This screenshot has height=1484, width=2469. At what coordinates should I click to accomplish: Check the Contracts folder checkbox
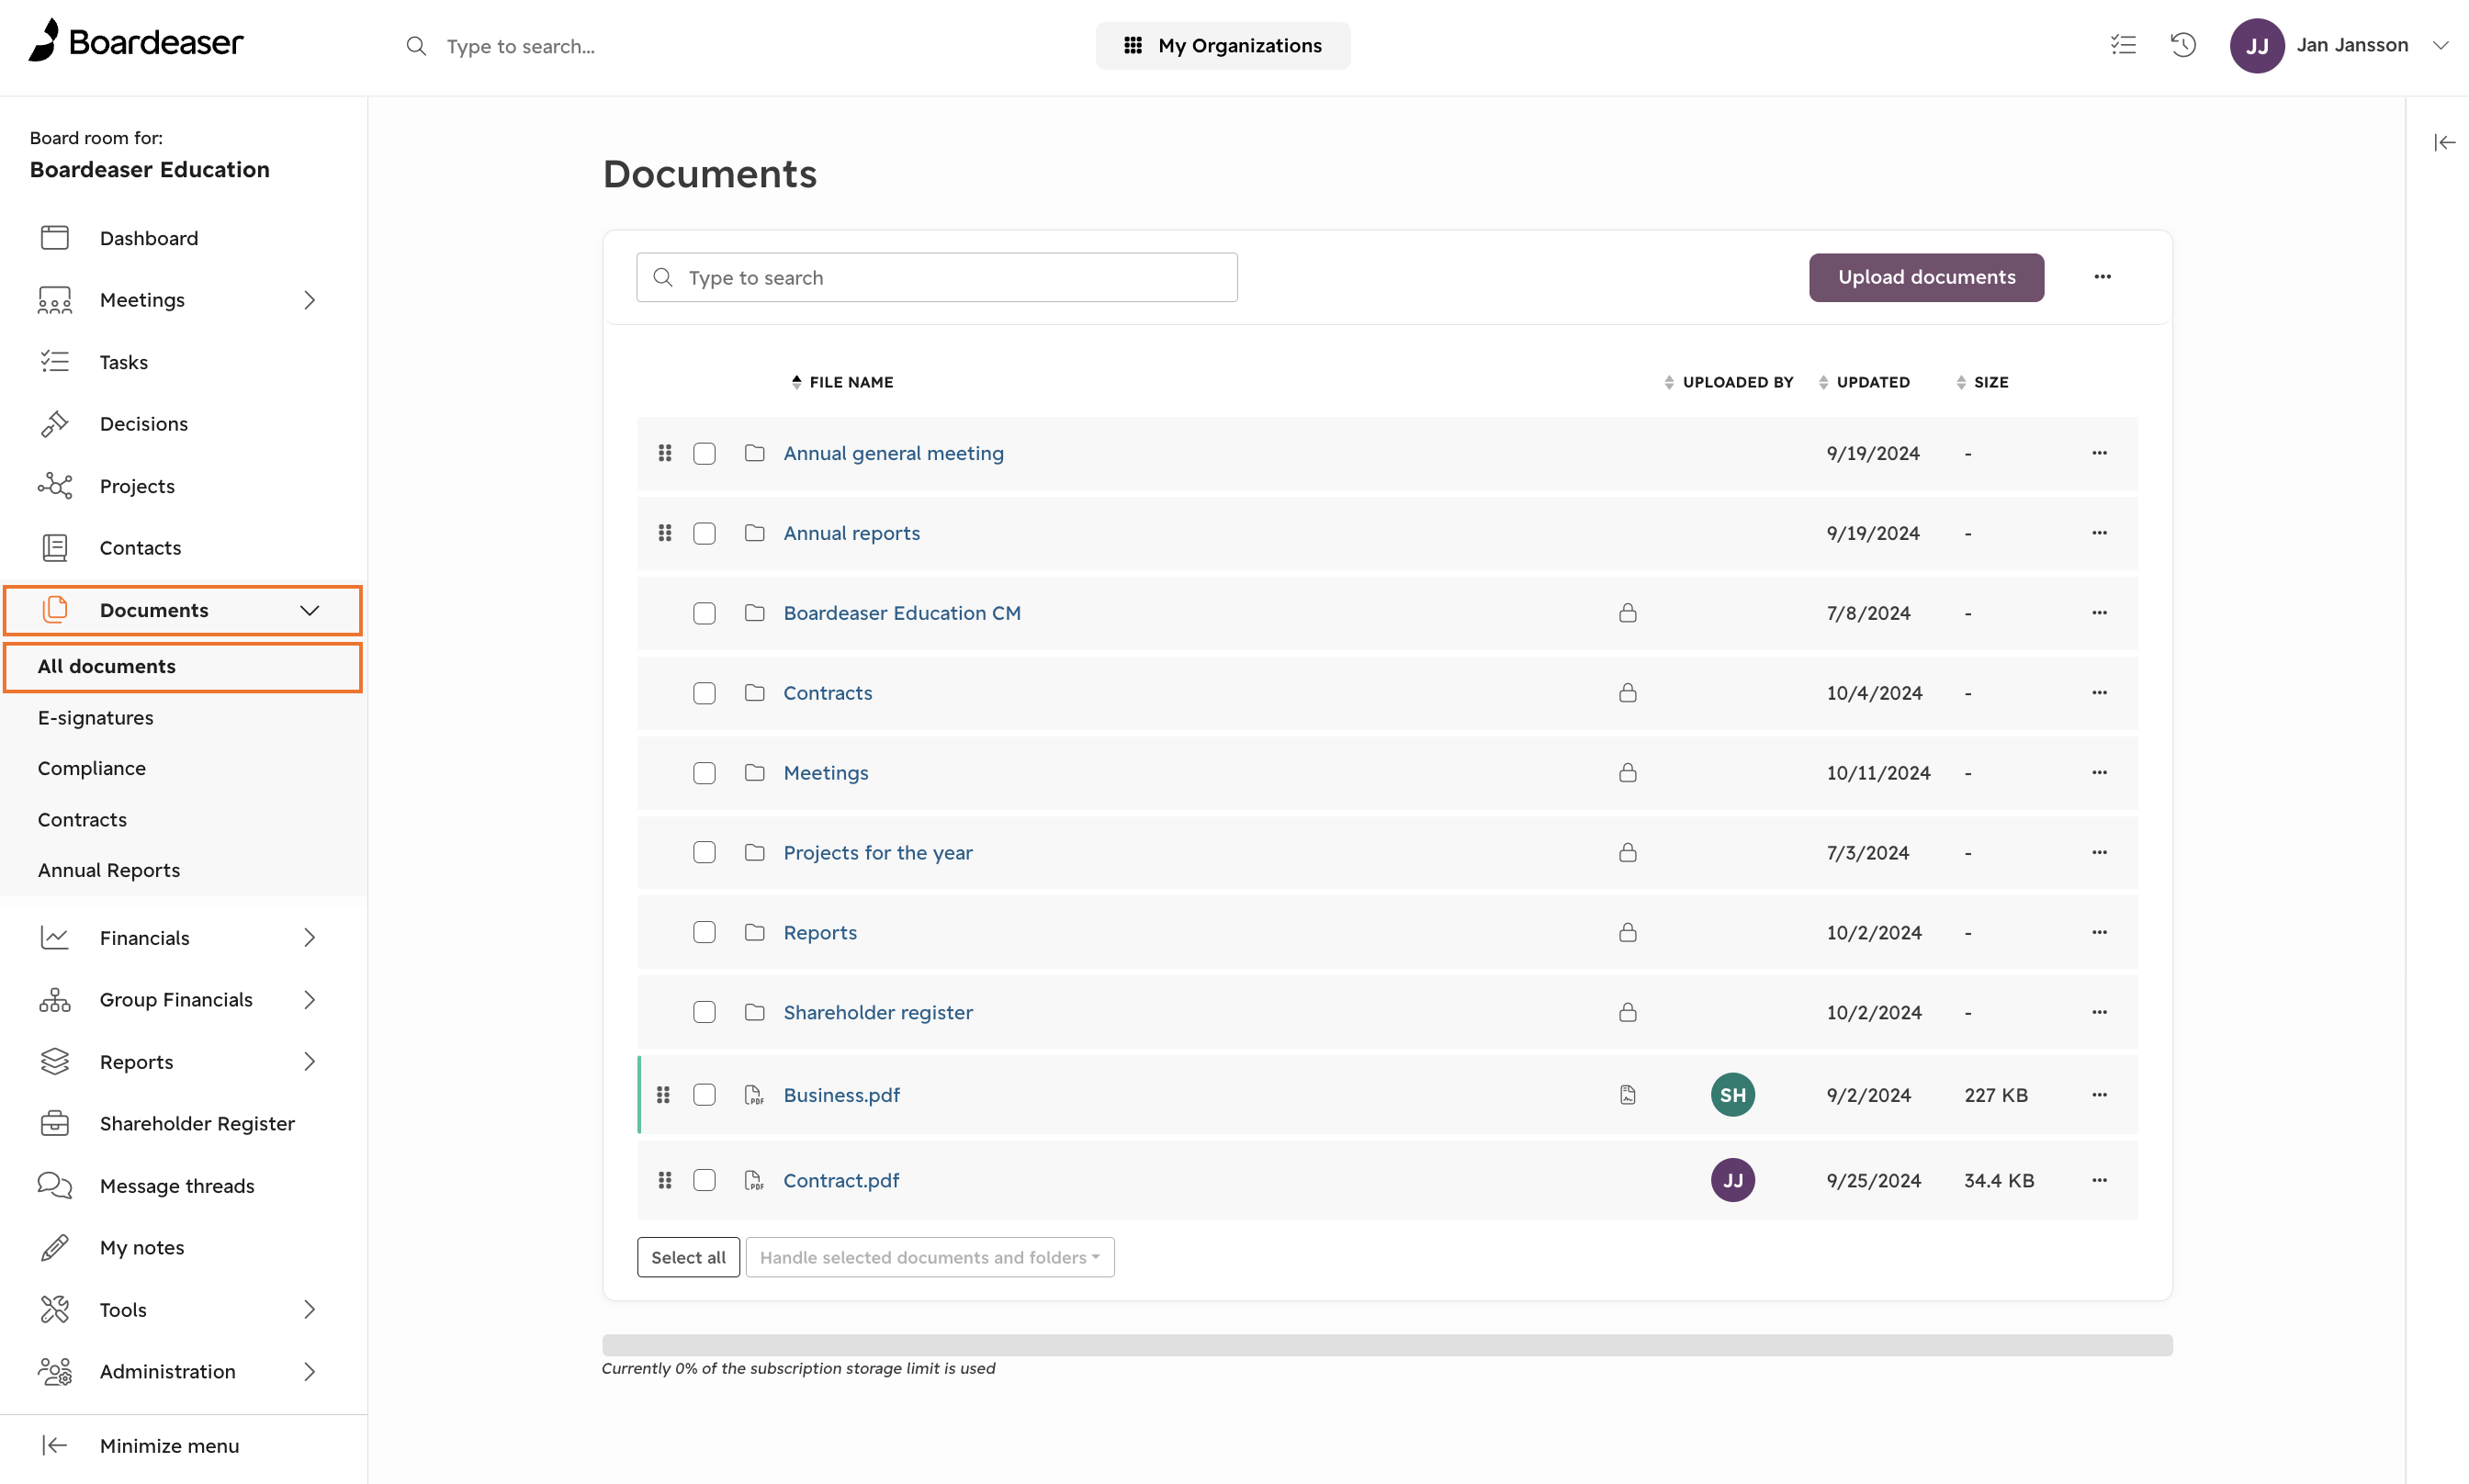(x=704, y=693)
